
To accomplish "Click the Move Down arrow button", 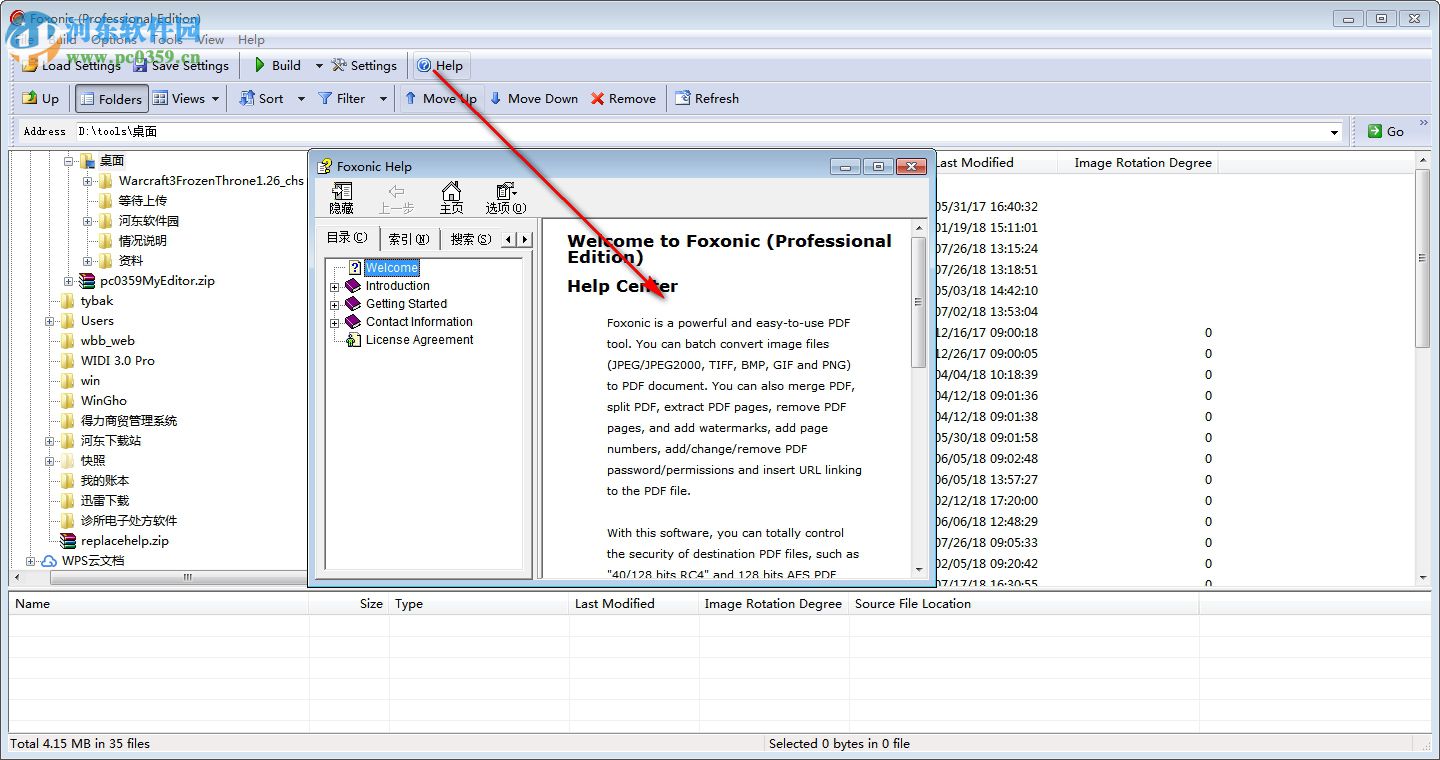I will pos(533,99).
